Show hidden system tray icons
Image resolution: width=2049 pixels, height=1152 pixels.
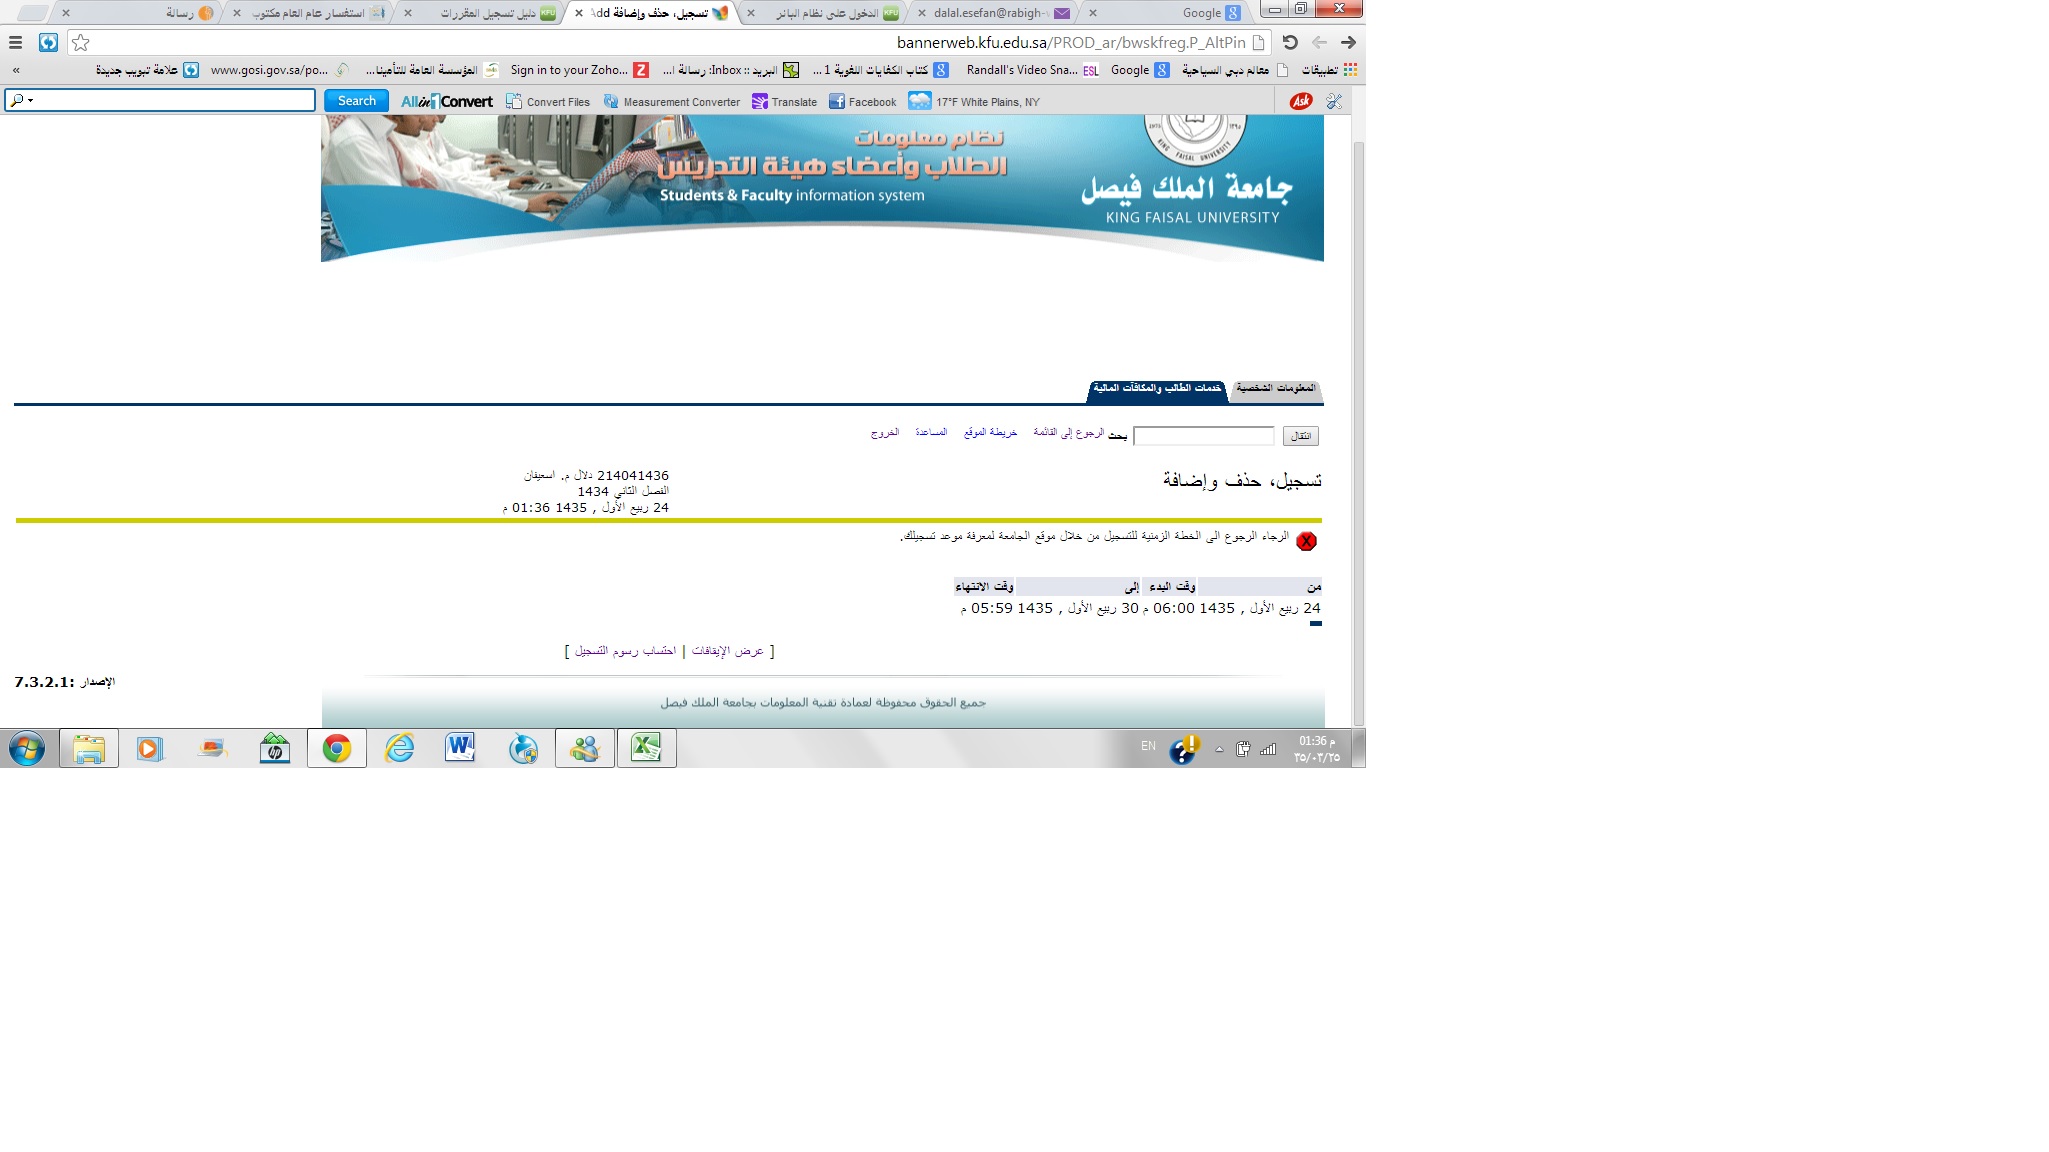tap(1219, 749)
